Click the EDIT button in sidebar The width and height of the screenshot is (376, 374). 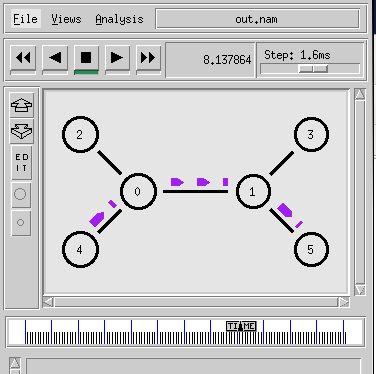point(22,163)
